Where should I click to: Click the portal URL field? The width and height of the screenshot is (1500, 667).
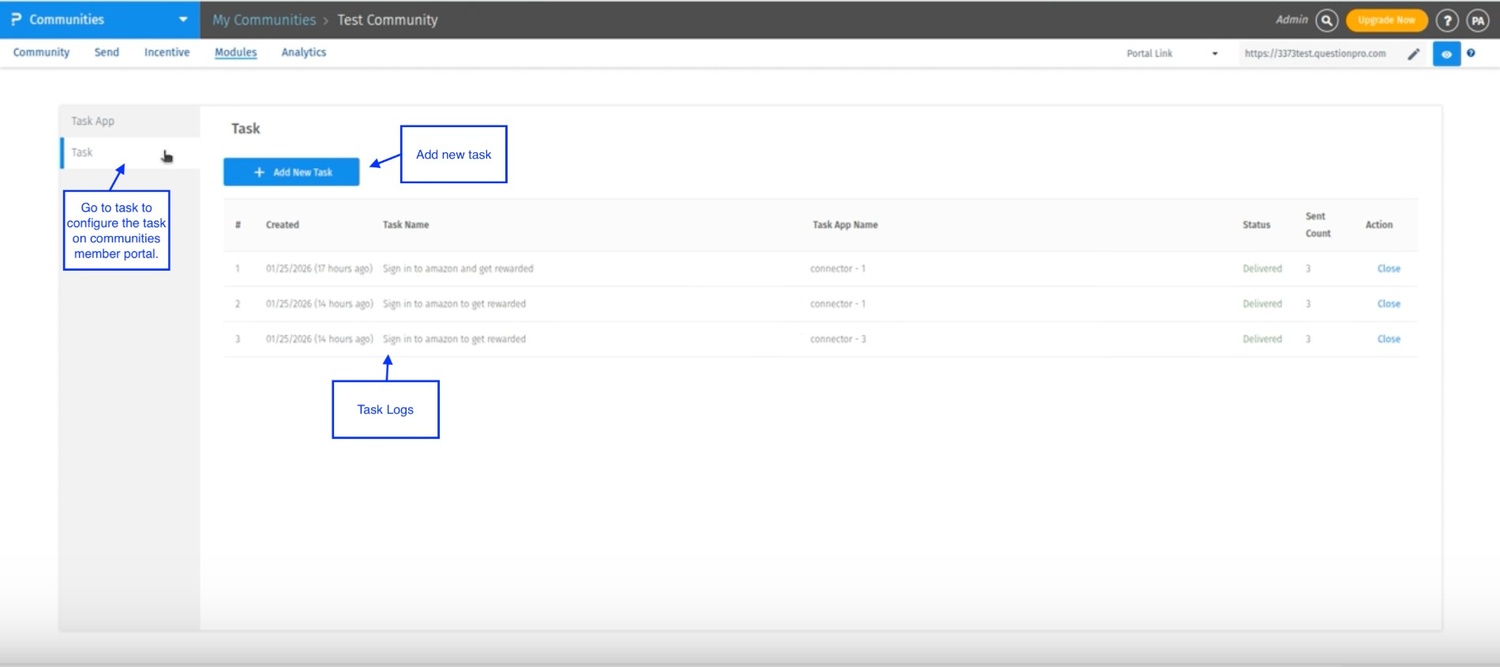click(x=1317, y=54)
